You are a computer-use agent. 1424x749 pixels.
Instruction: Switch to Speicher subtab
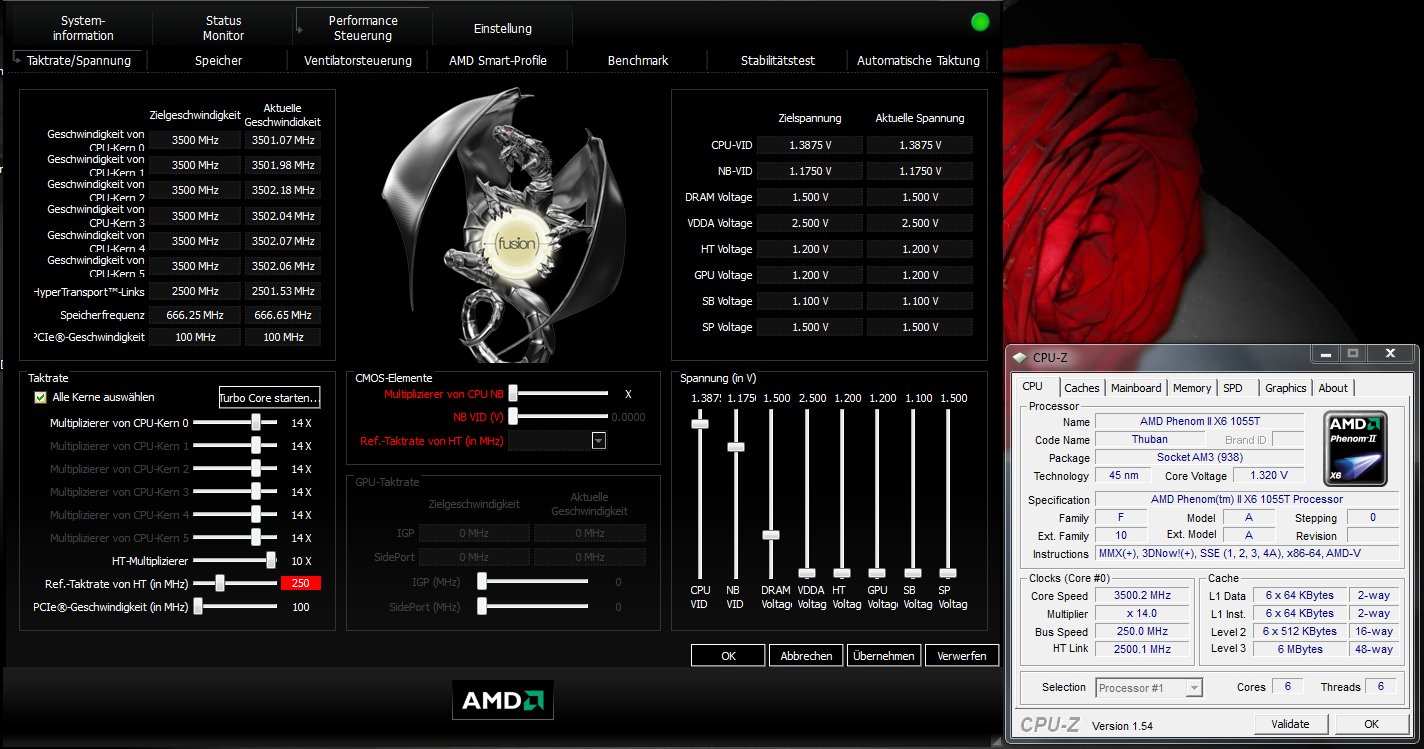[218, 61]
